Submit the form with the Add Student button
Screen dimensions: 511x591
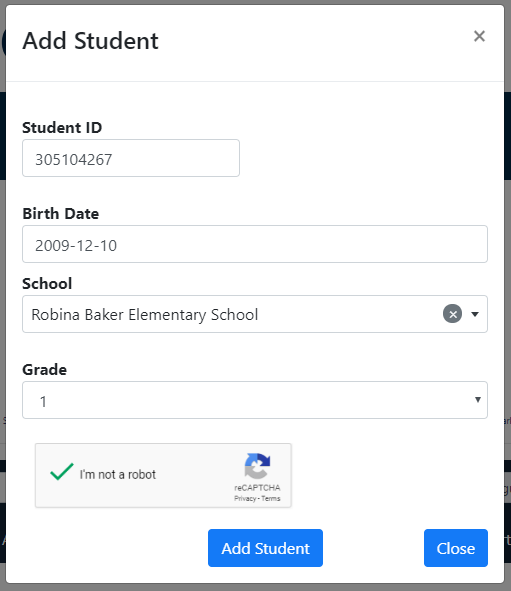[265, 548]
